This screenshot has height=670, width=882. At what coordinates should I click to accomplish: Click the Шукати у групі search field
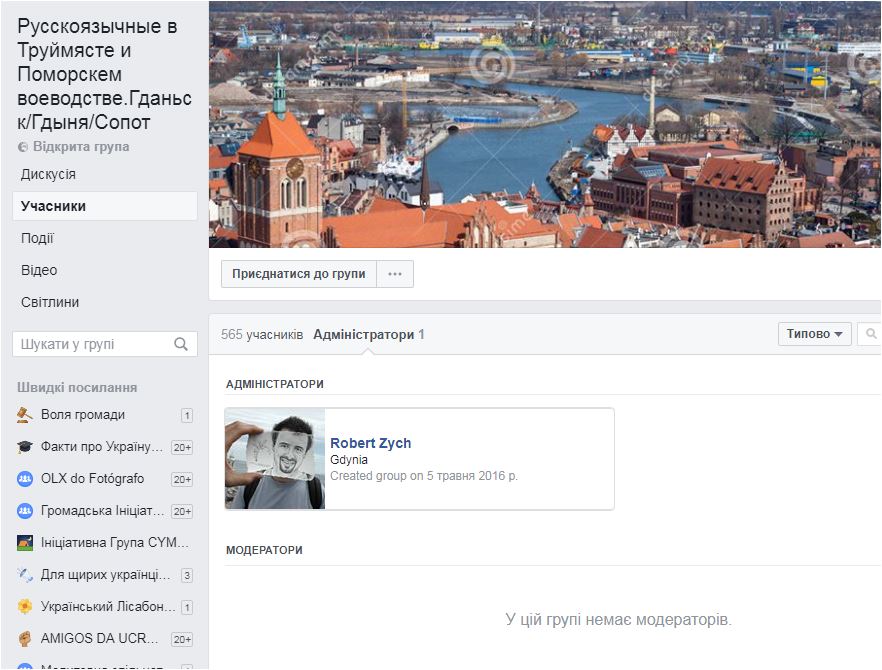point(92,344)
